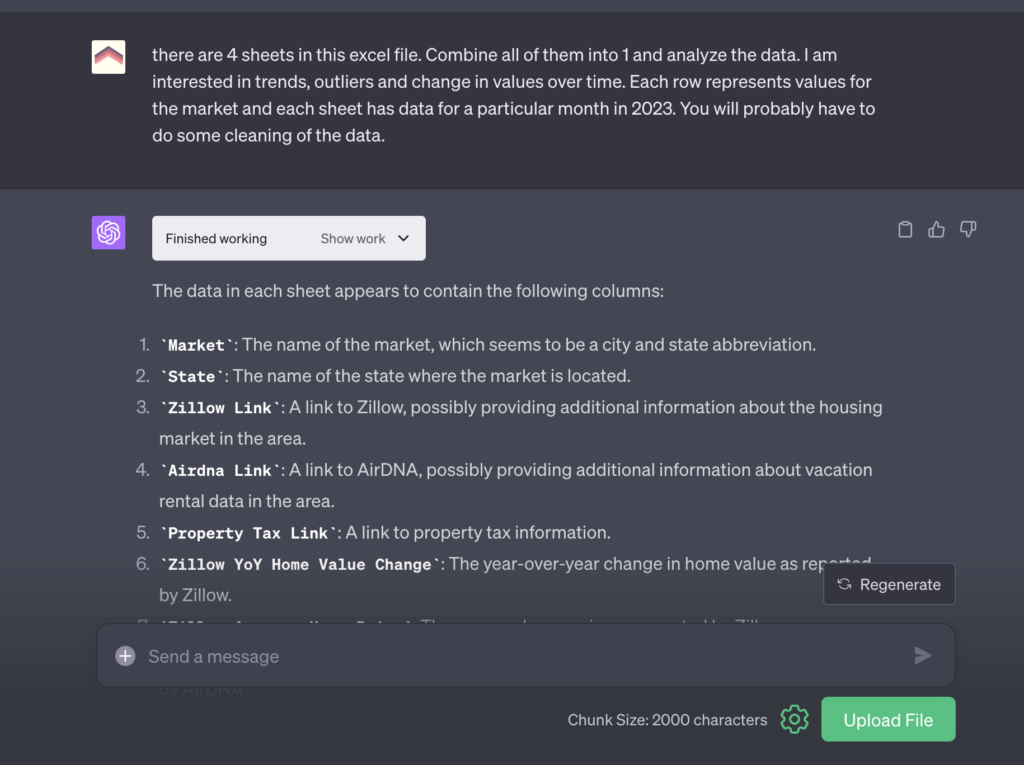1024x765 pixels.
Task: Copy the response with the clipboard icon
Action: pos(905,230)
